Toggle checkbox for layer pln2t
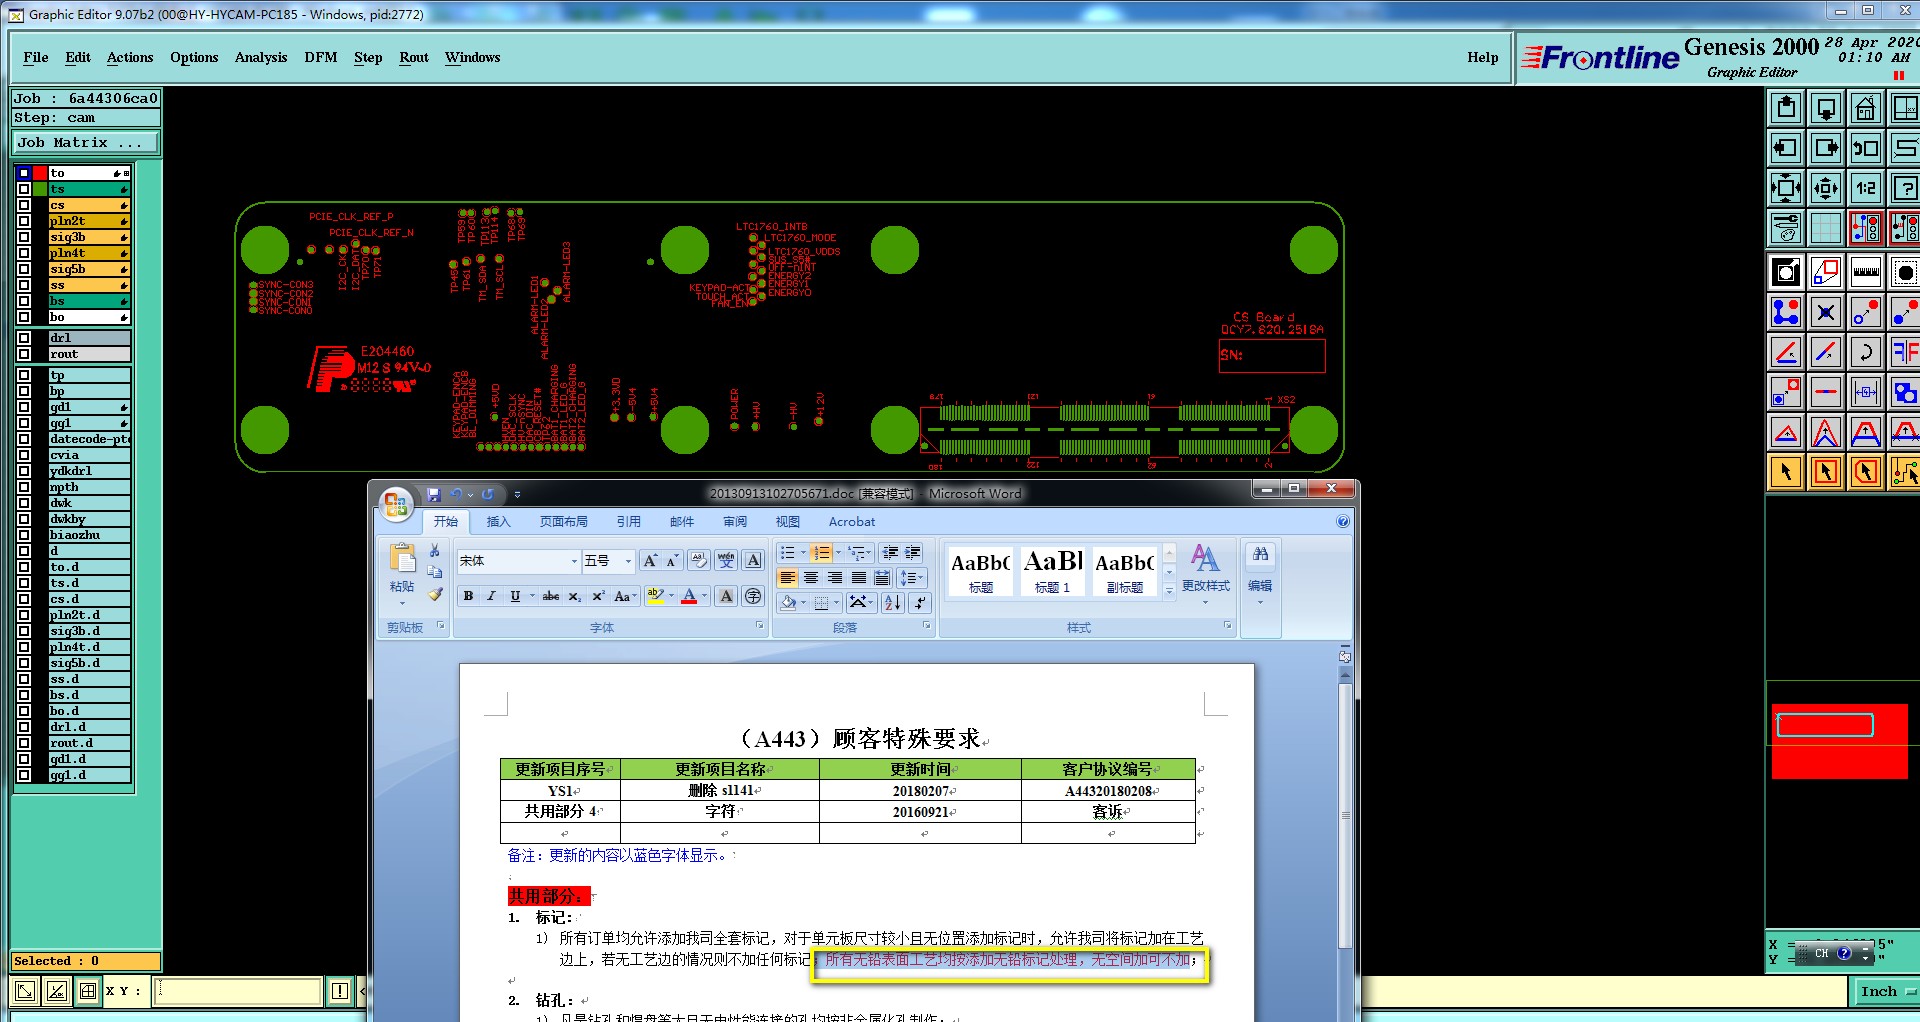The height and width of the screenshot is (1022, 1920). point(24,221)
